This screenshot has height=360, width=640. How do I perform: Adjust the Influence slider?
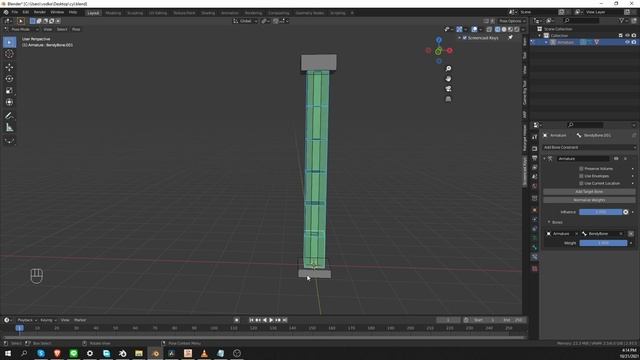click(x=600, y=212)
